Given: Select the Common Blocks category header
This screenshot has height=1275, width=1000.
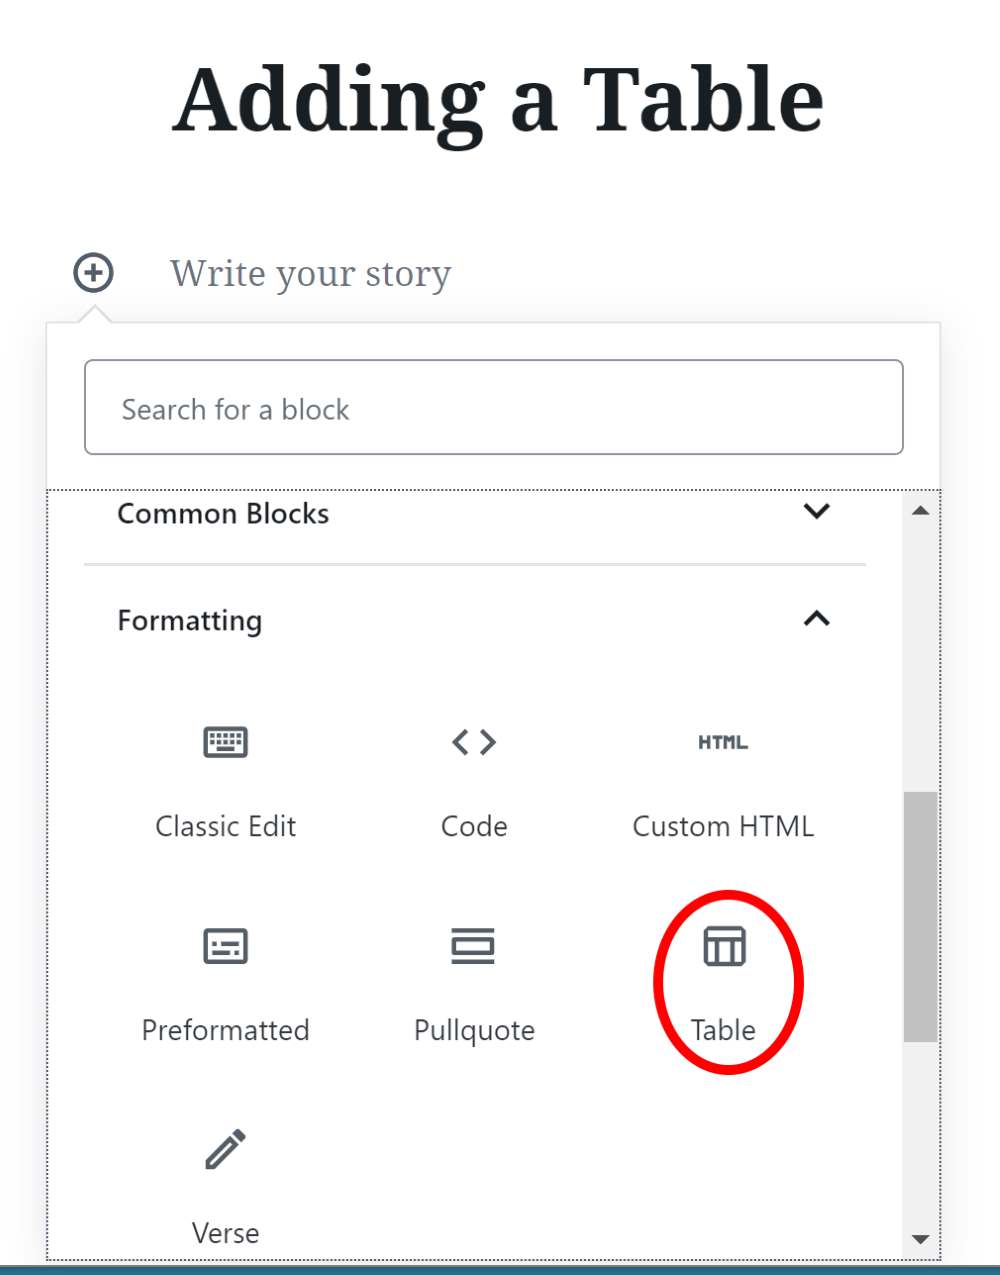Looking at the screenshot, I should pyautogui.click(x=224, y=513).
